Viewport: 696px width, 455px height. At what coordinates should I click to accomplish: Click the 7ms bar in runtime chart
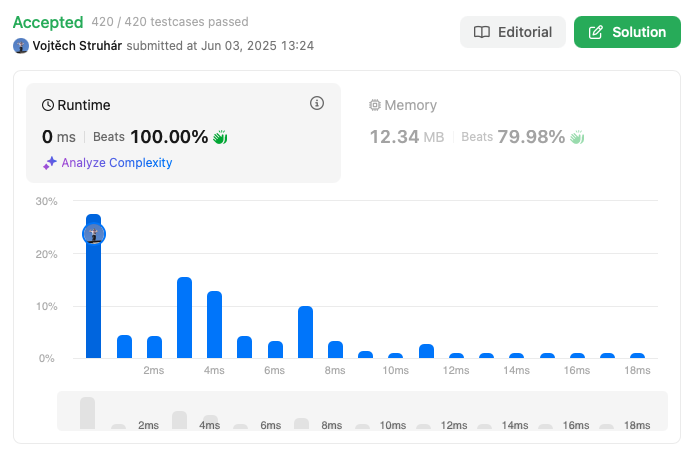(x=305, y=332)
